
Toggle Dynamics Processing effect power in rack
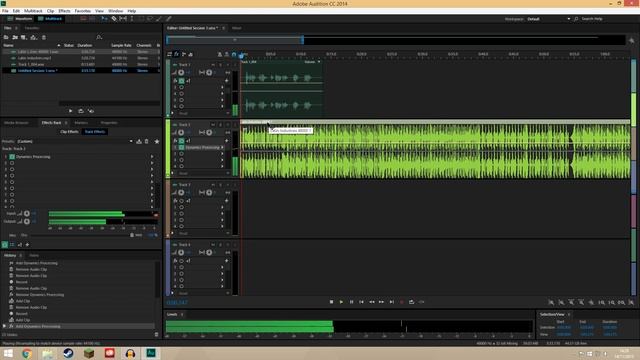point(12,157)
